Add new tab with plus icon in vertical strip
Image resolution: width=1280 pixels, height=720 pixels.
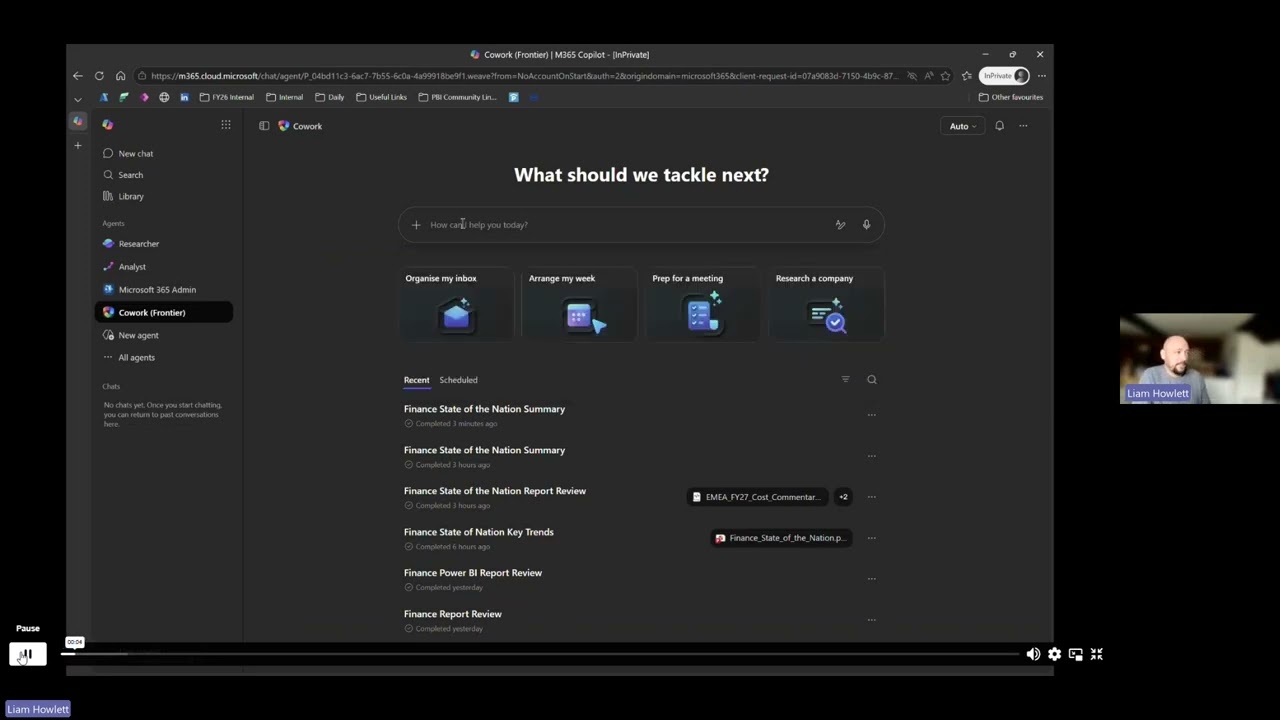point(78,146)
